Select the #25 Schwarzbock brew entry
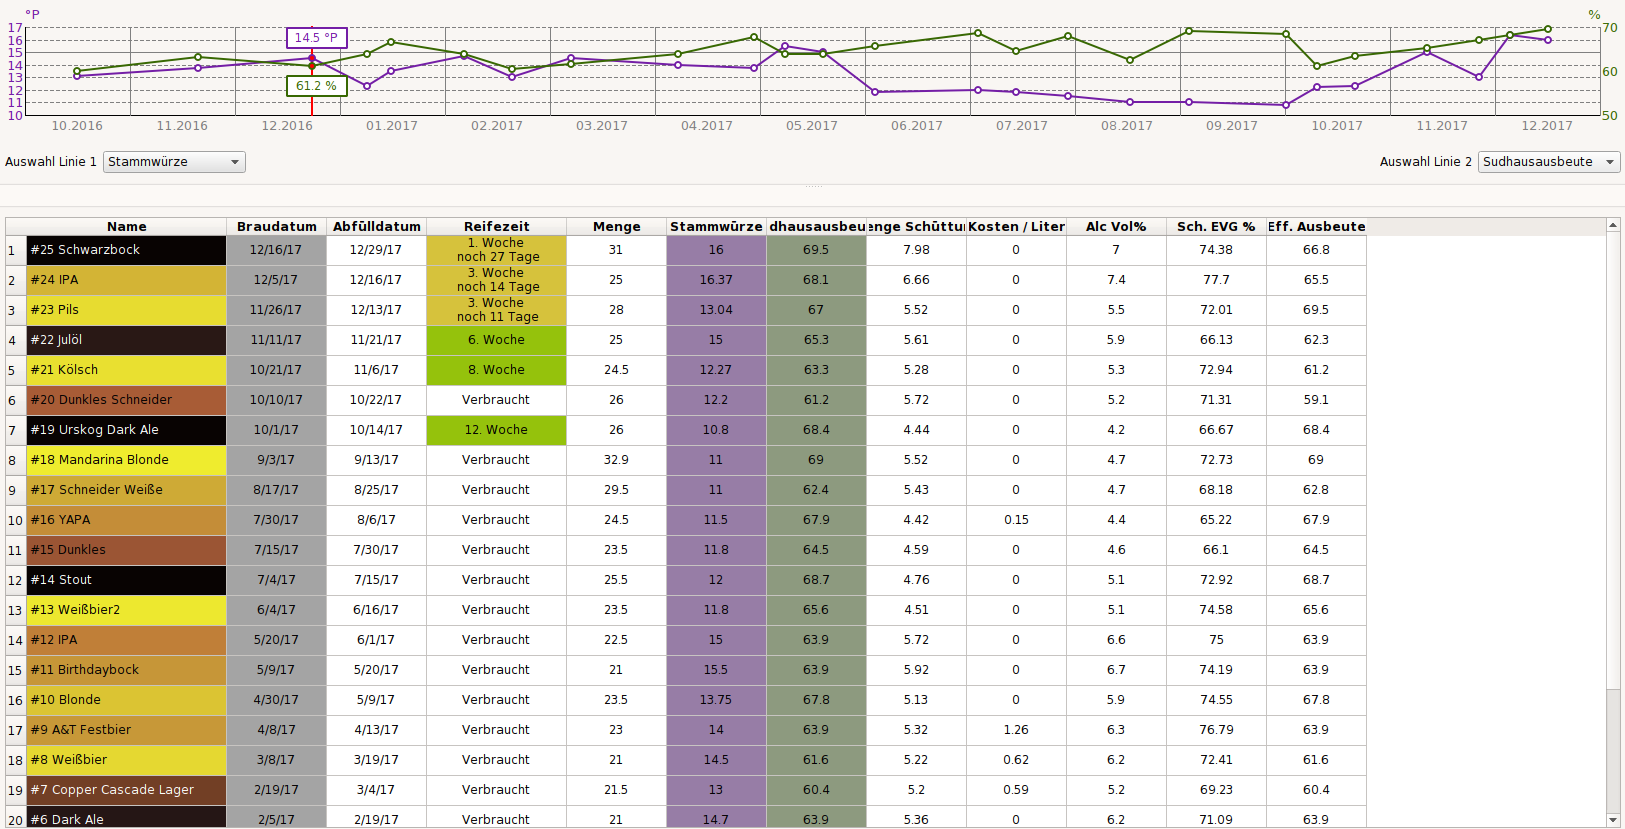 pos(126,250)
